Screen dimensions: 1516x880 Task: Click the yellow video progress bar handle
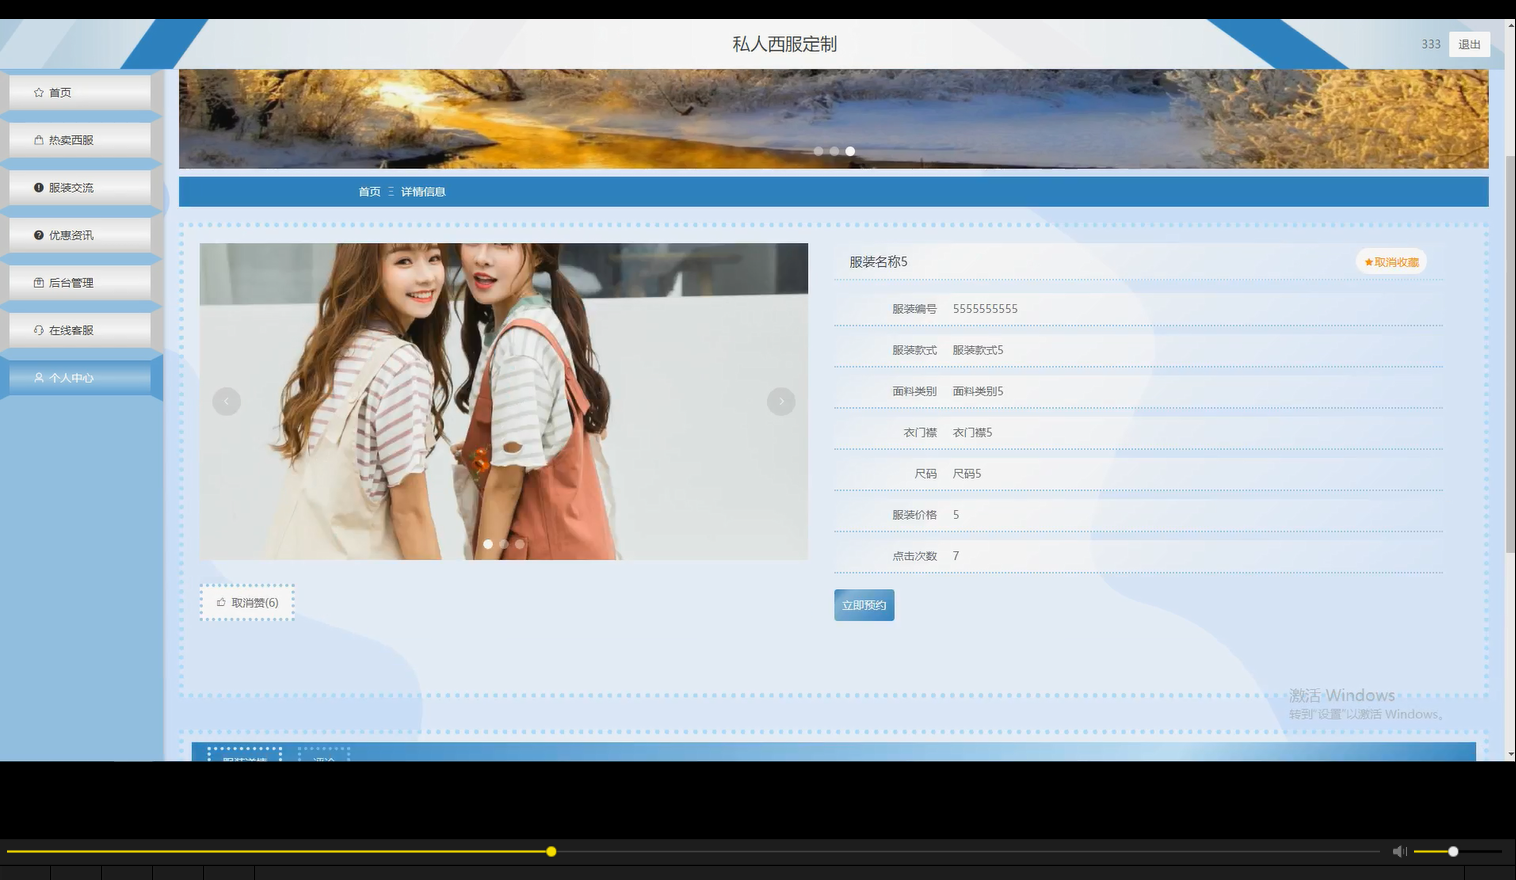[550, 851]
